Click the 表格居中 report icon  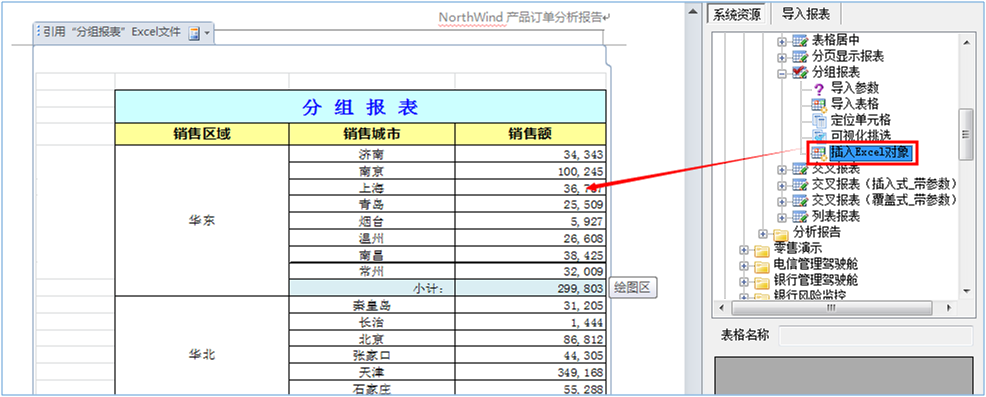click(x=800, y=41)
